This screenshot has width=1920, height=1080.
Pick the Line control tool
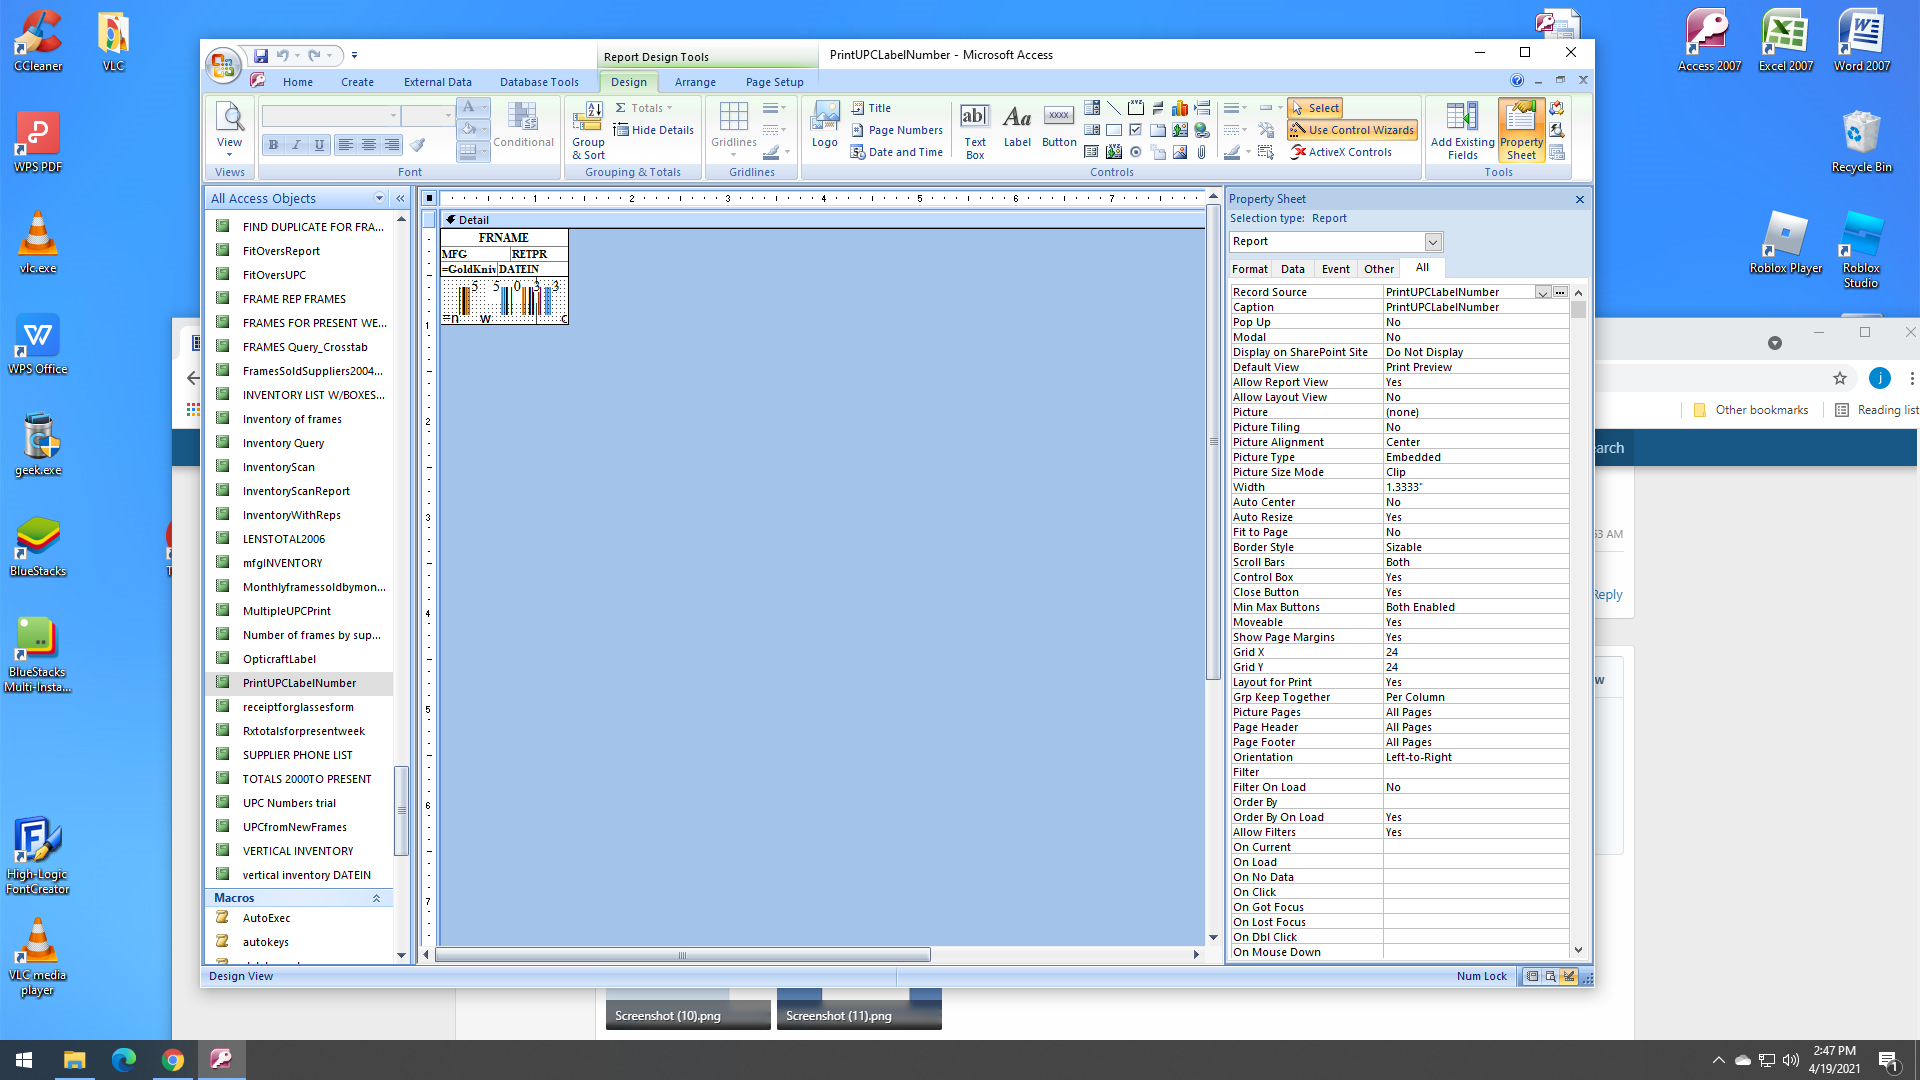pos(1114,108)
